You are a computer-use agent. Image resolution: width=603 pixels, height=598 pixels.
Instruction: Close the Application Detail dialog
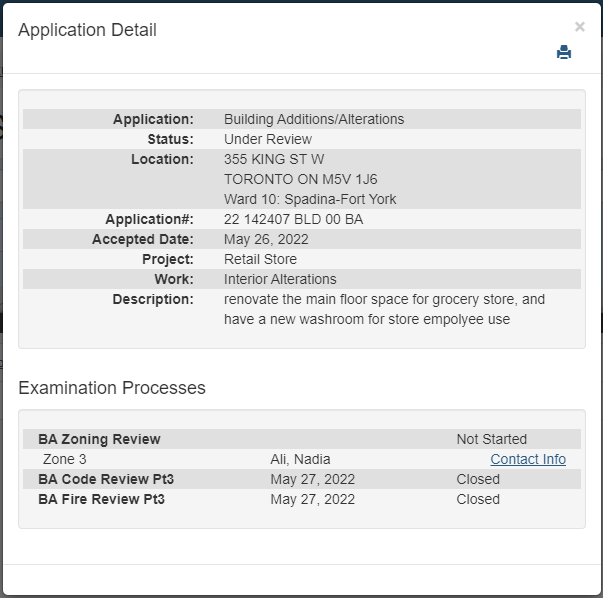[x=580, y=27]
